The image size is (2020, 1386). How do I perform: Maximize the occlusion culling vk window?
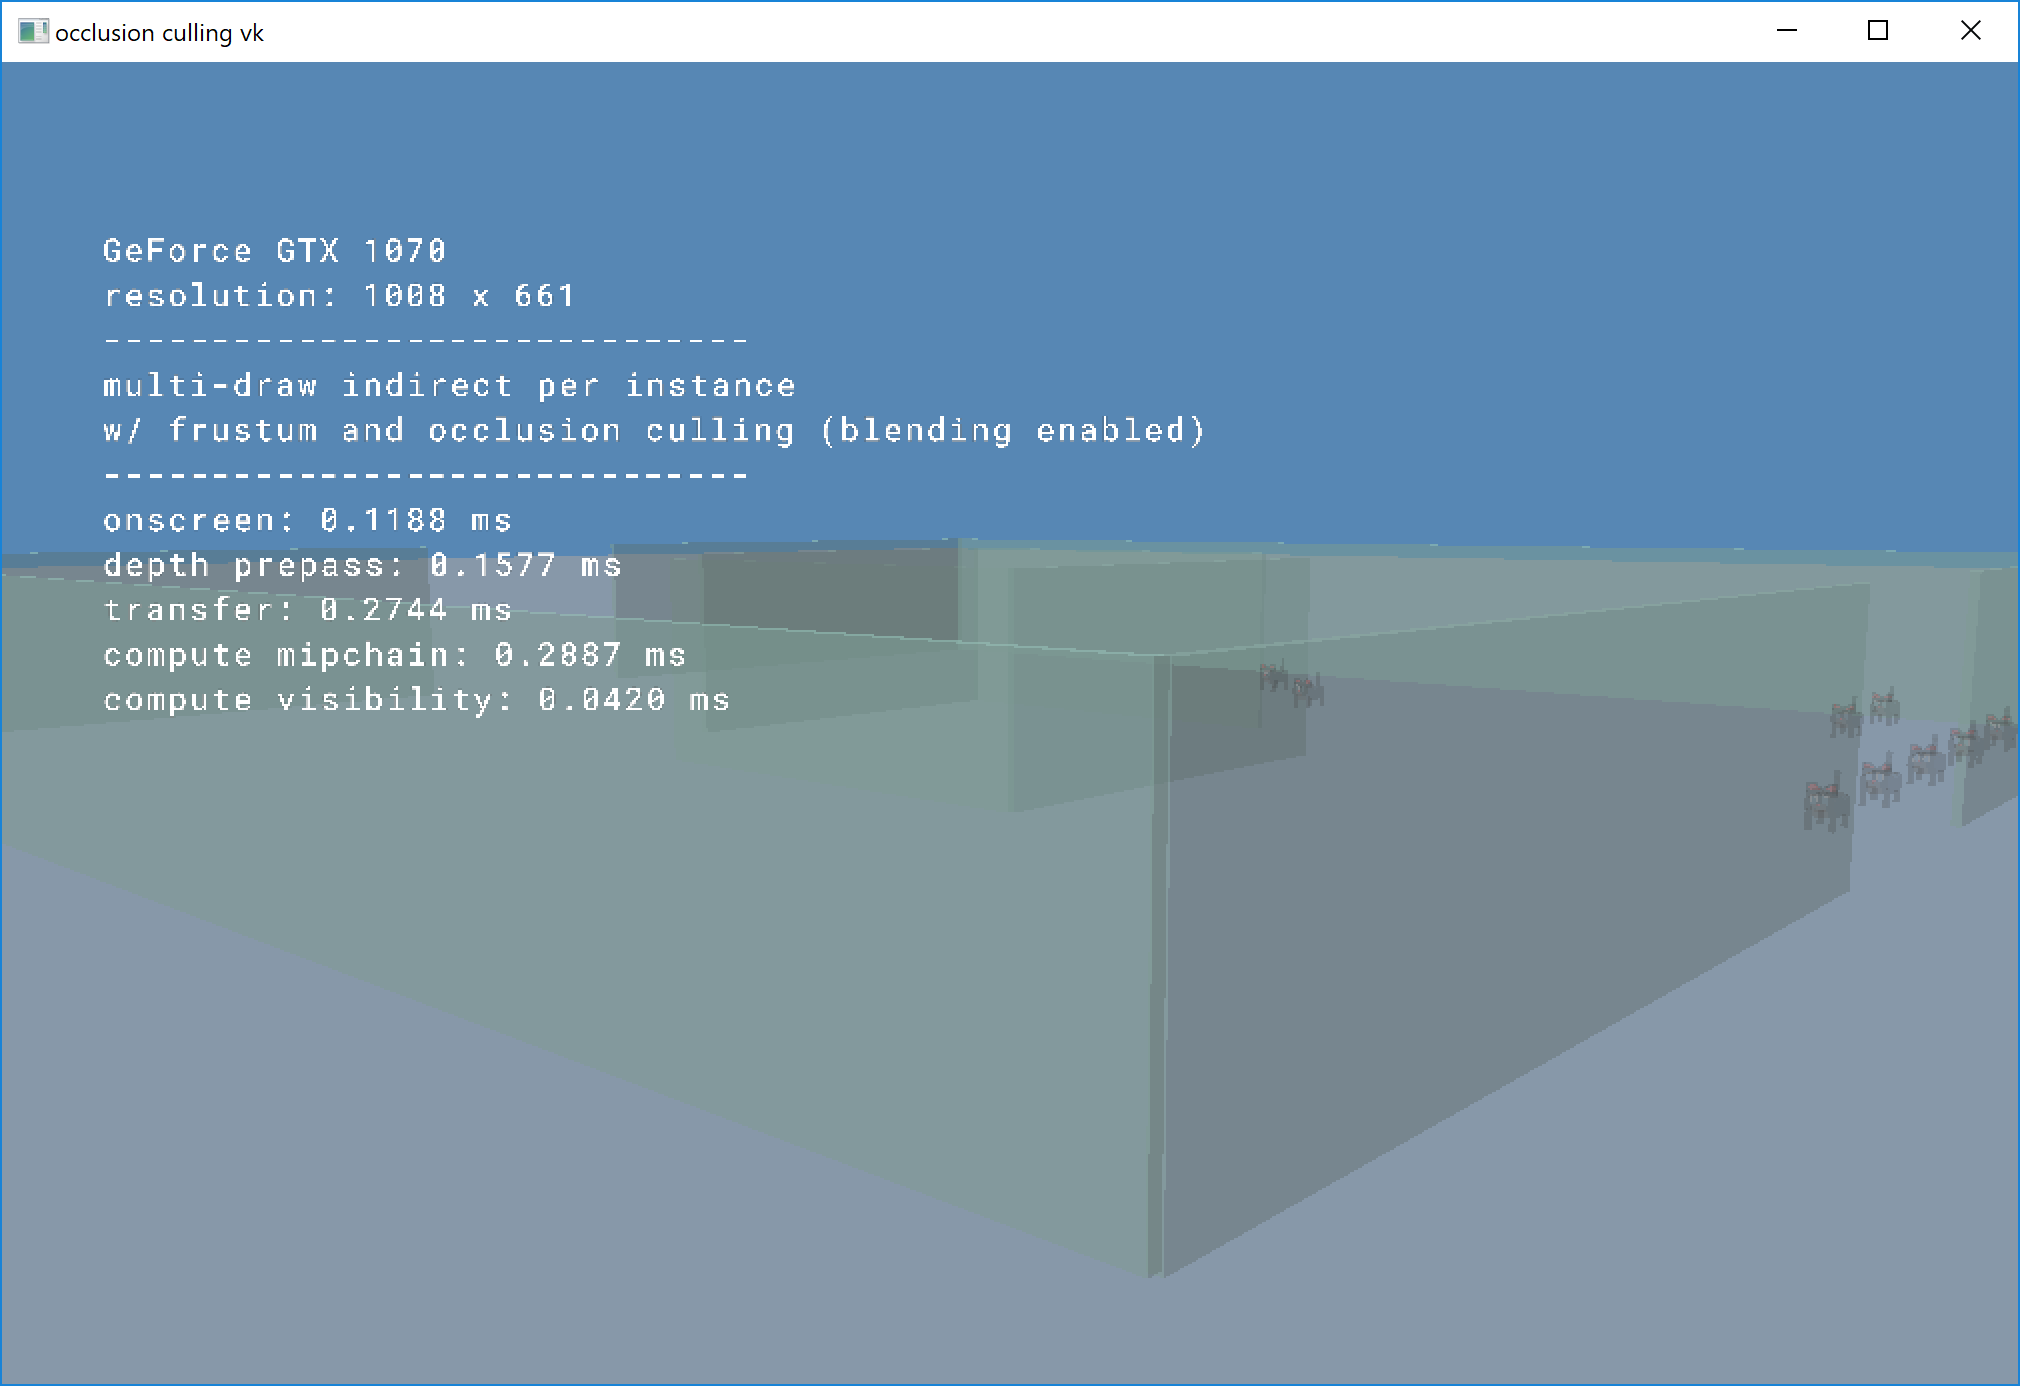(x=1878, y=31)
